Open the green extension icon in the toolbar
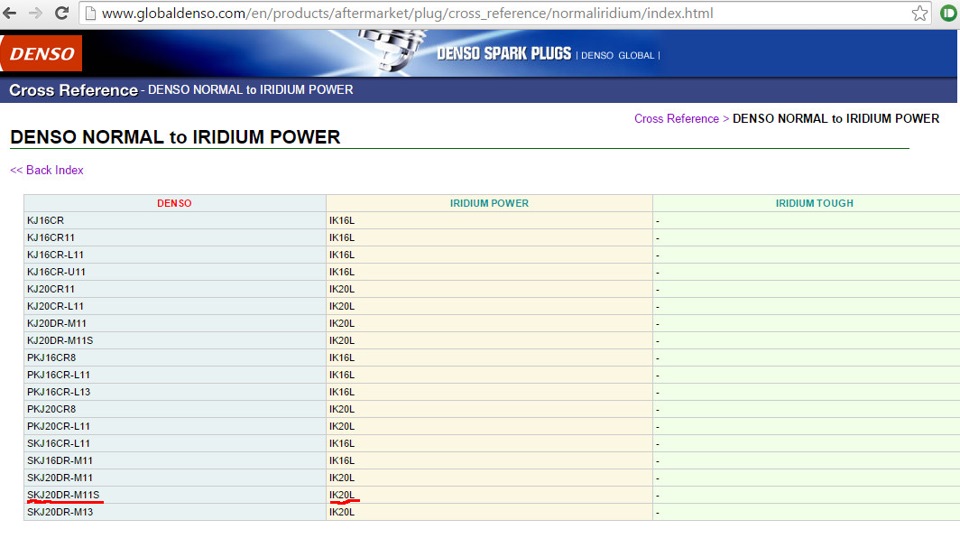The image size is (960, 557). [948, 13]
